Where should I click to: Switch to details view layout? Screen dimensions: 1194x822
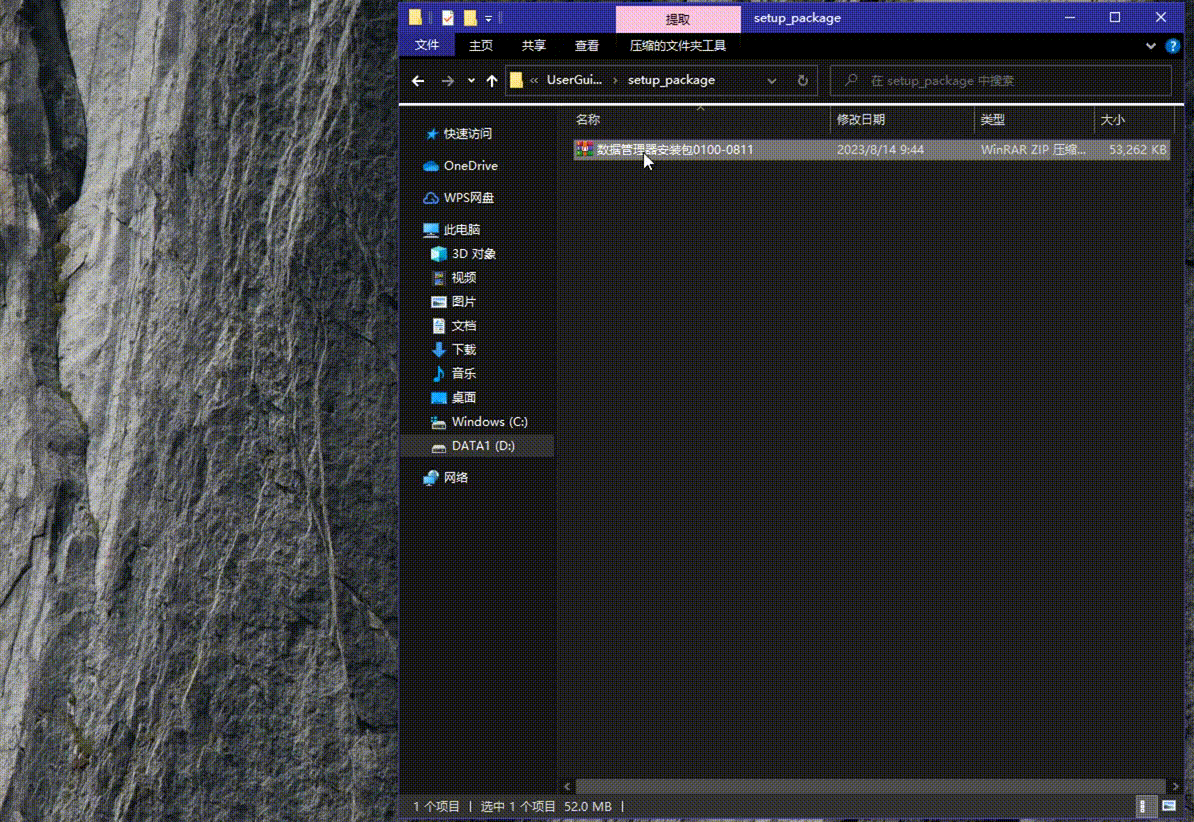[x=1143, y=806]
